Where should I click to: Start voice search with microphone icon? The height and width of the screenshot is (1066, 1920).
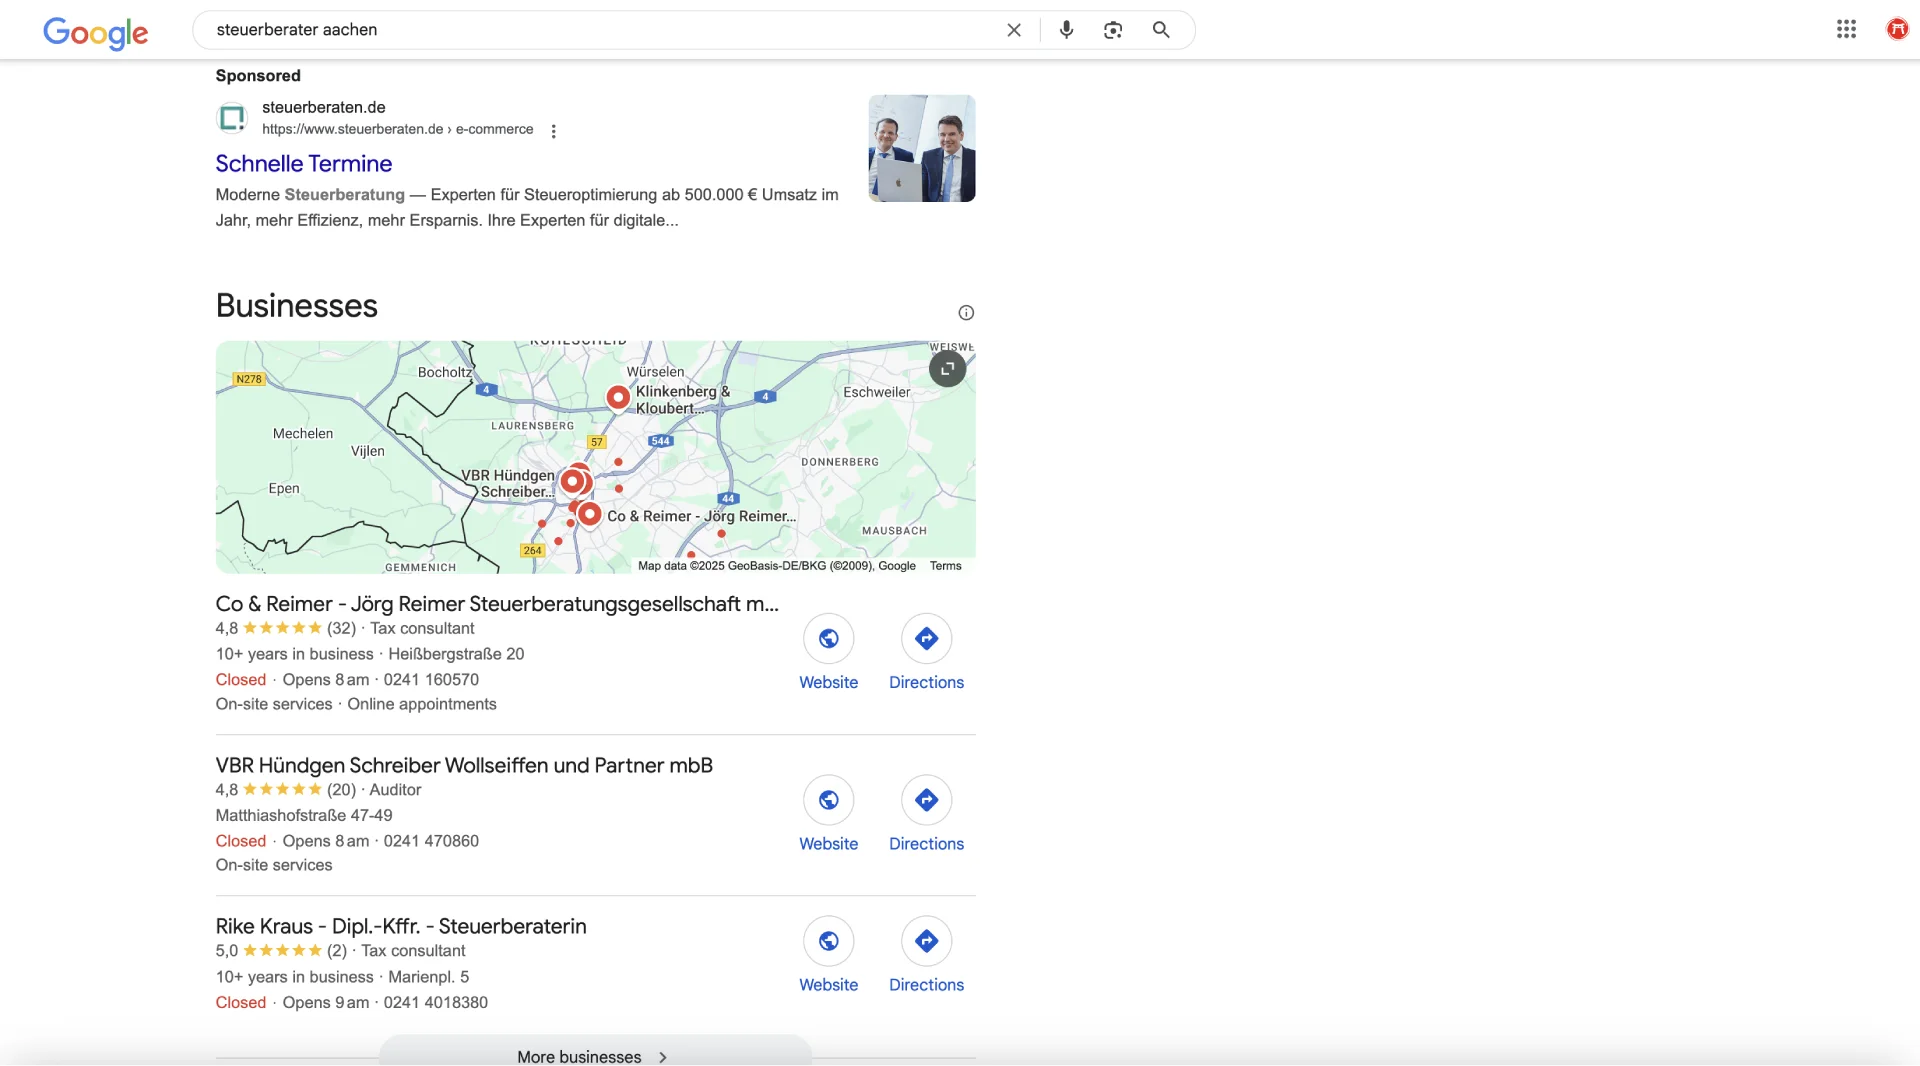(1066, 30)
